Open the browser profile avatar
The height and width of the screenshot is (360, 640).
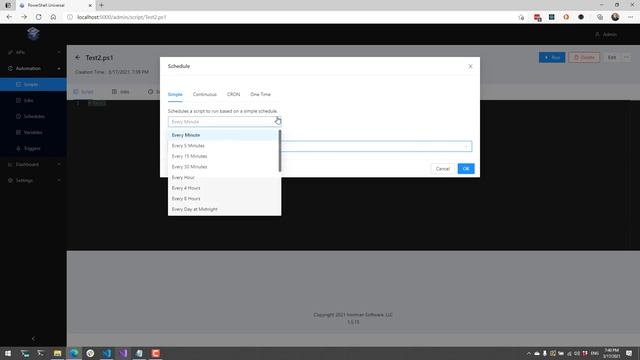coord(615,17)
